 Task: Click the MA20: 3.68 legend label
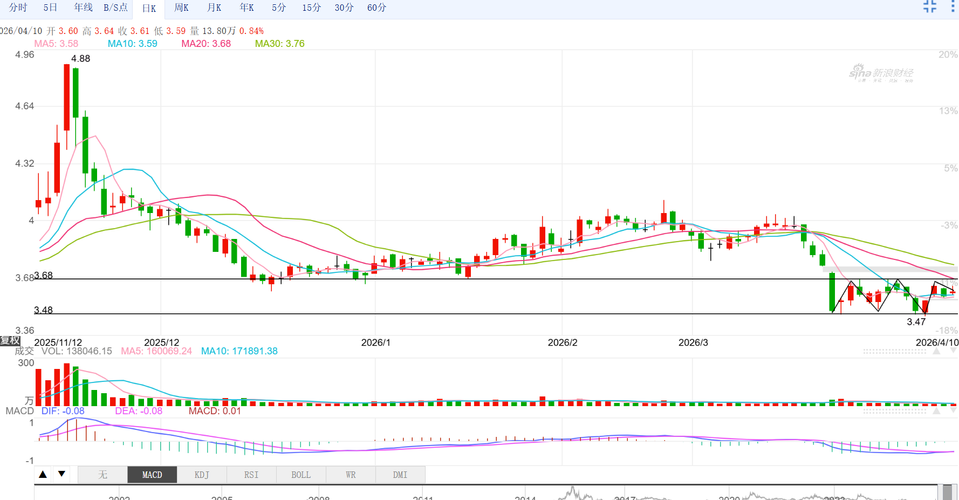coord(206,43)
